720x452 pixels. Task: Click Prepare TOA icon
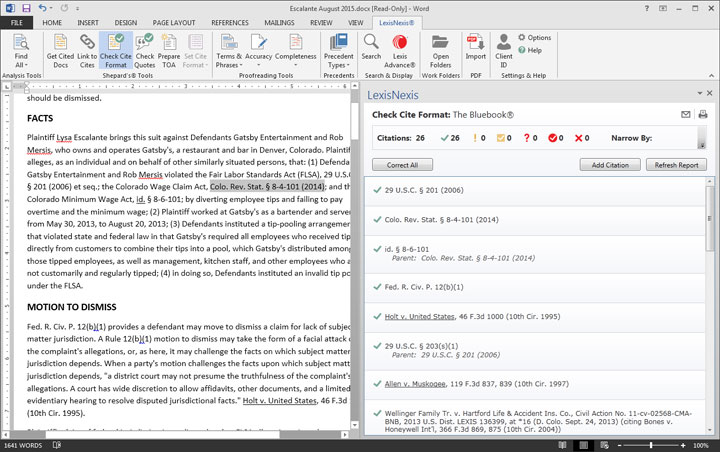(169, 51)
